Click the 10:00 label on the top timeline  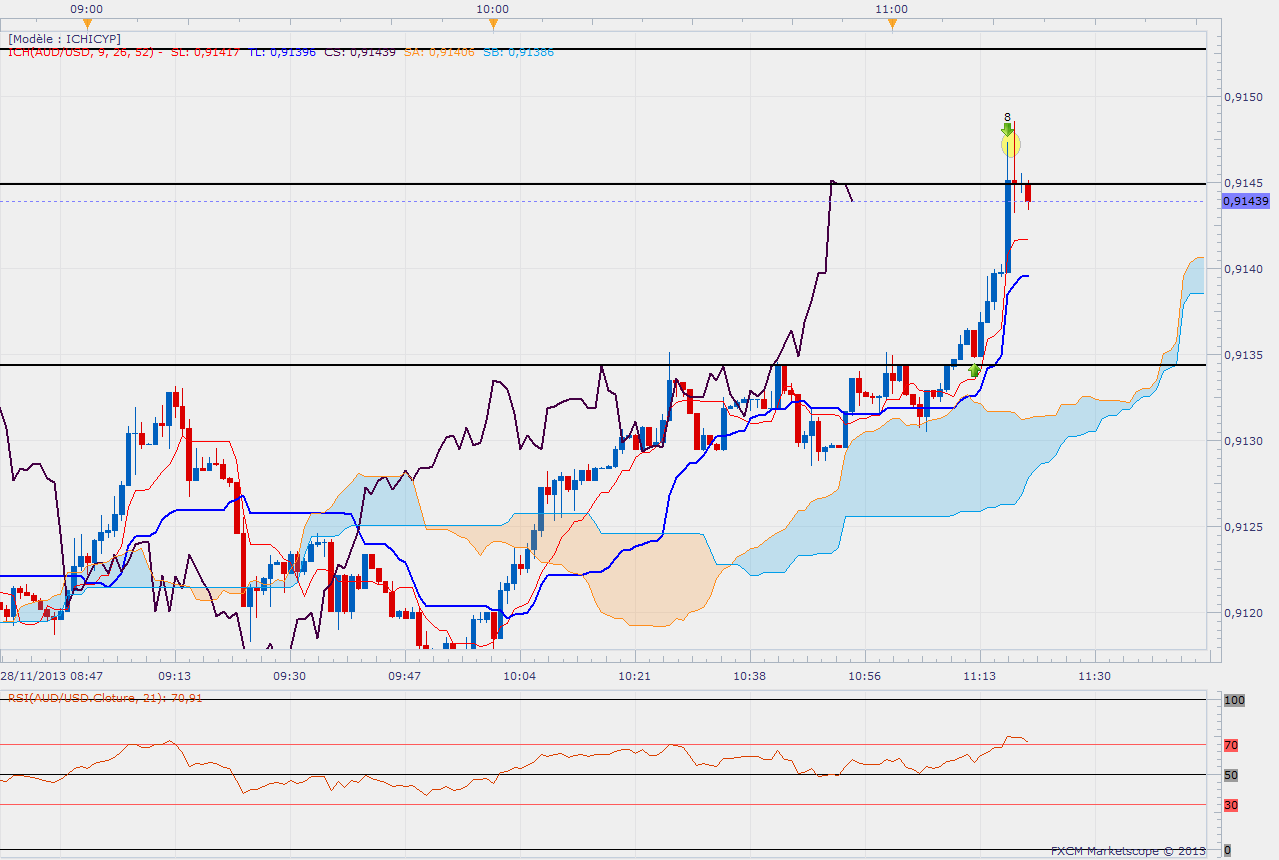[x=493, y=9]
